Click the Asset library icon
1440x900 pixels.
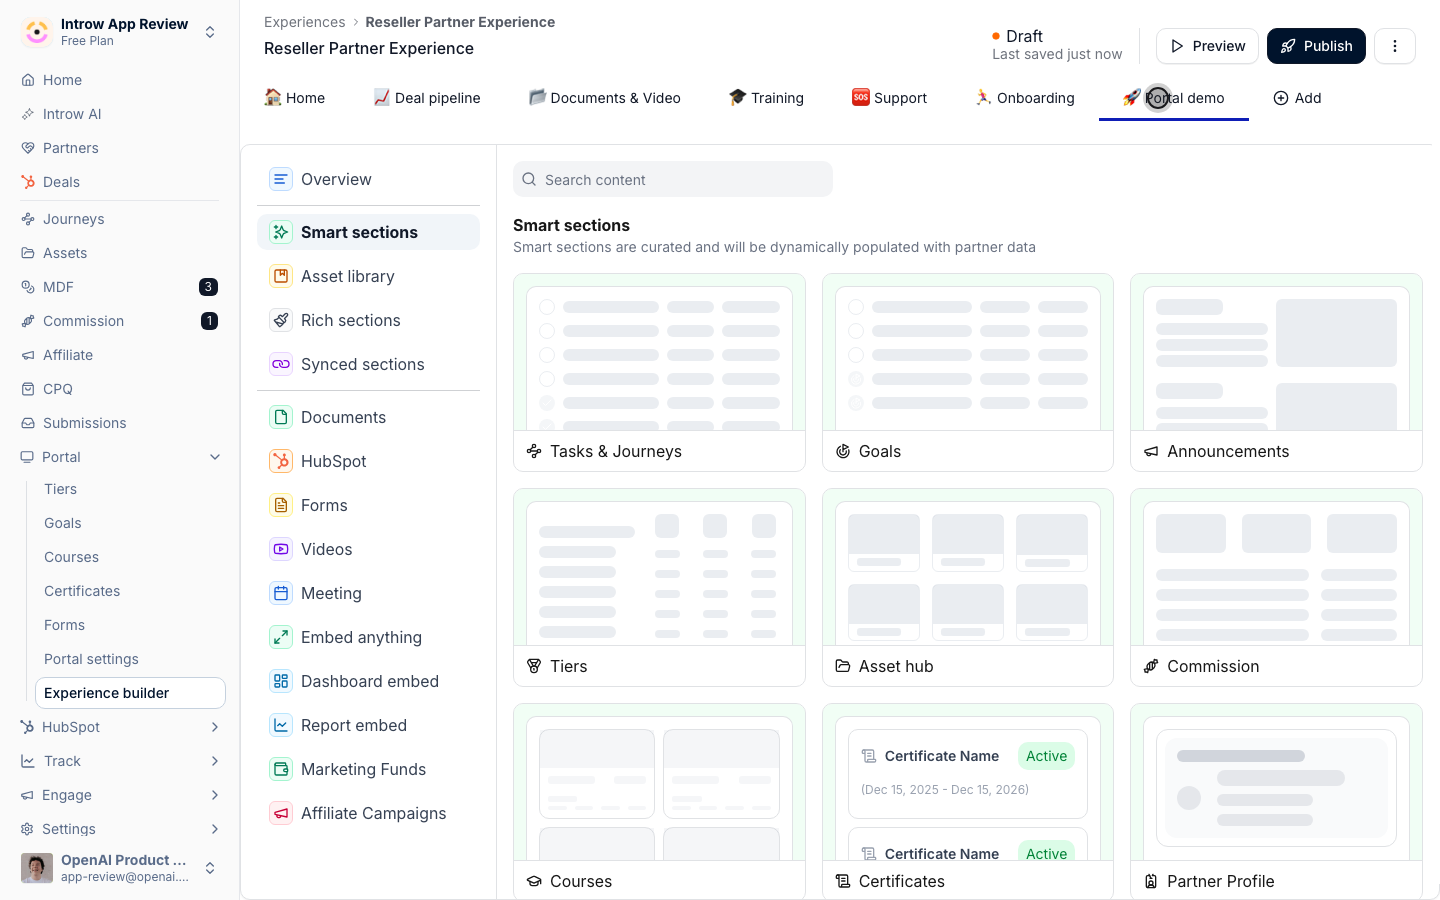click(281, 276)
